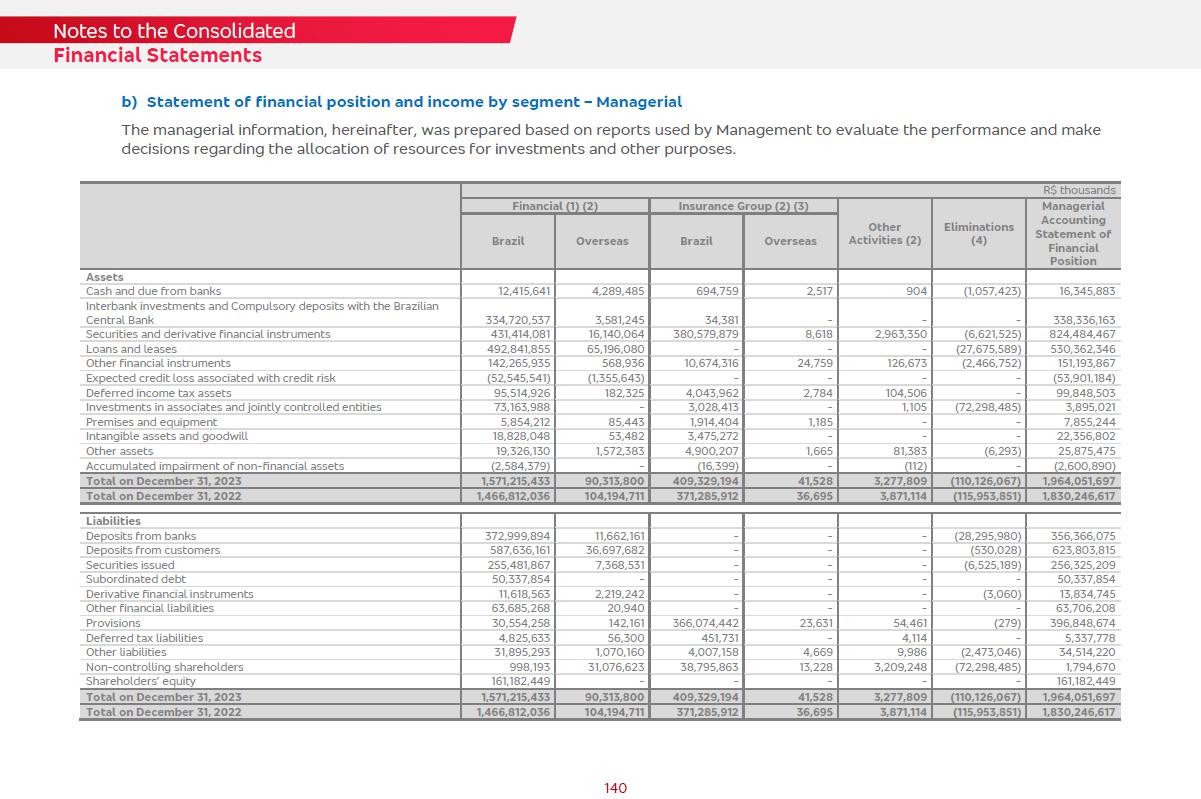Select the "Insurance Group (2) (3)" column header
The image size is (1201, 799).
tap(743, 206)
